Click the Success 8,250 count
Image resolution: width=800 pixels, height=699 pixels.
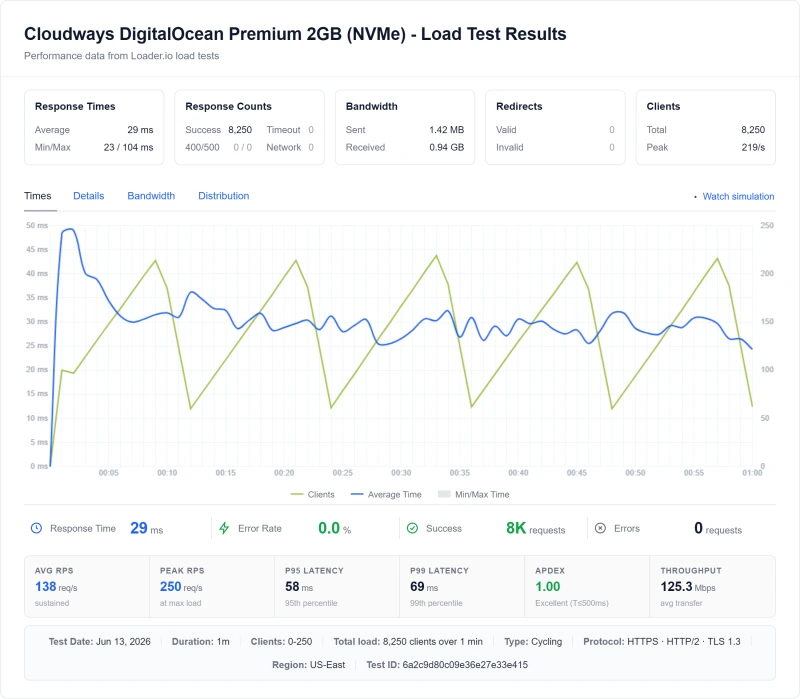point(240,130)
